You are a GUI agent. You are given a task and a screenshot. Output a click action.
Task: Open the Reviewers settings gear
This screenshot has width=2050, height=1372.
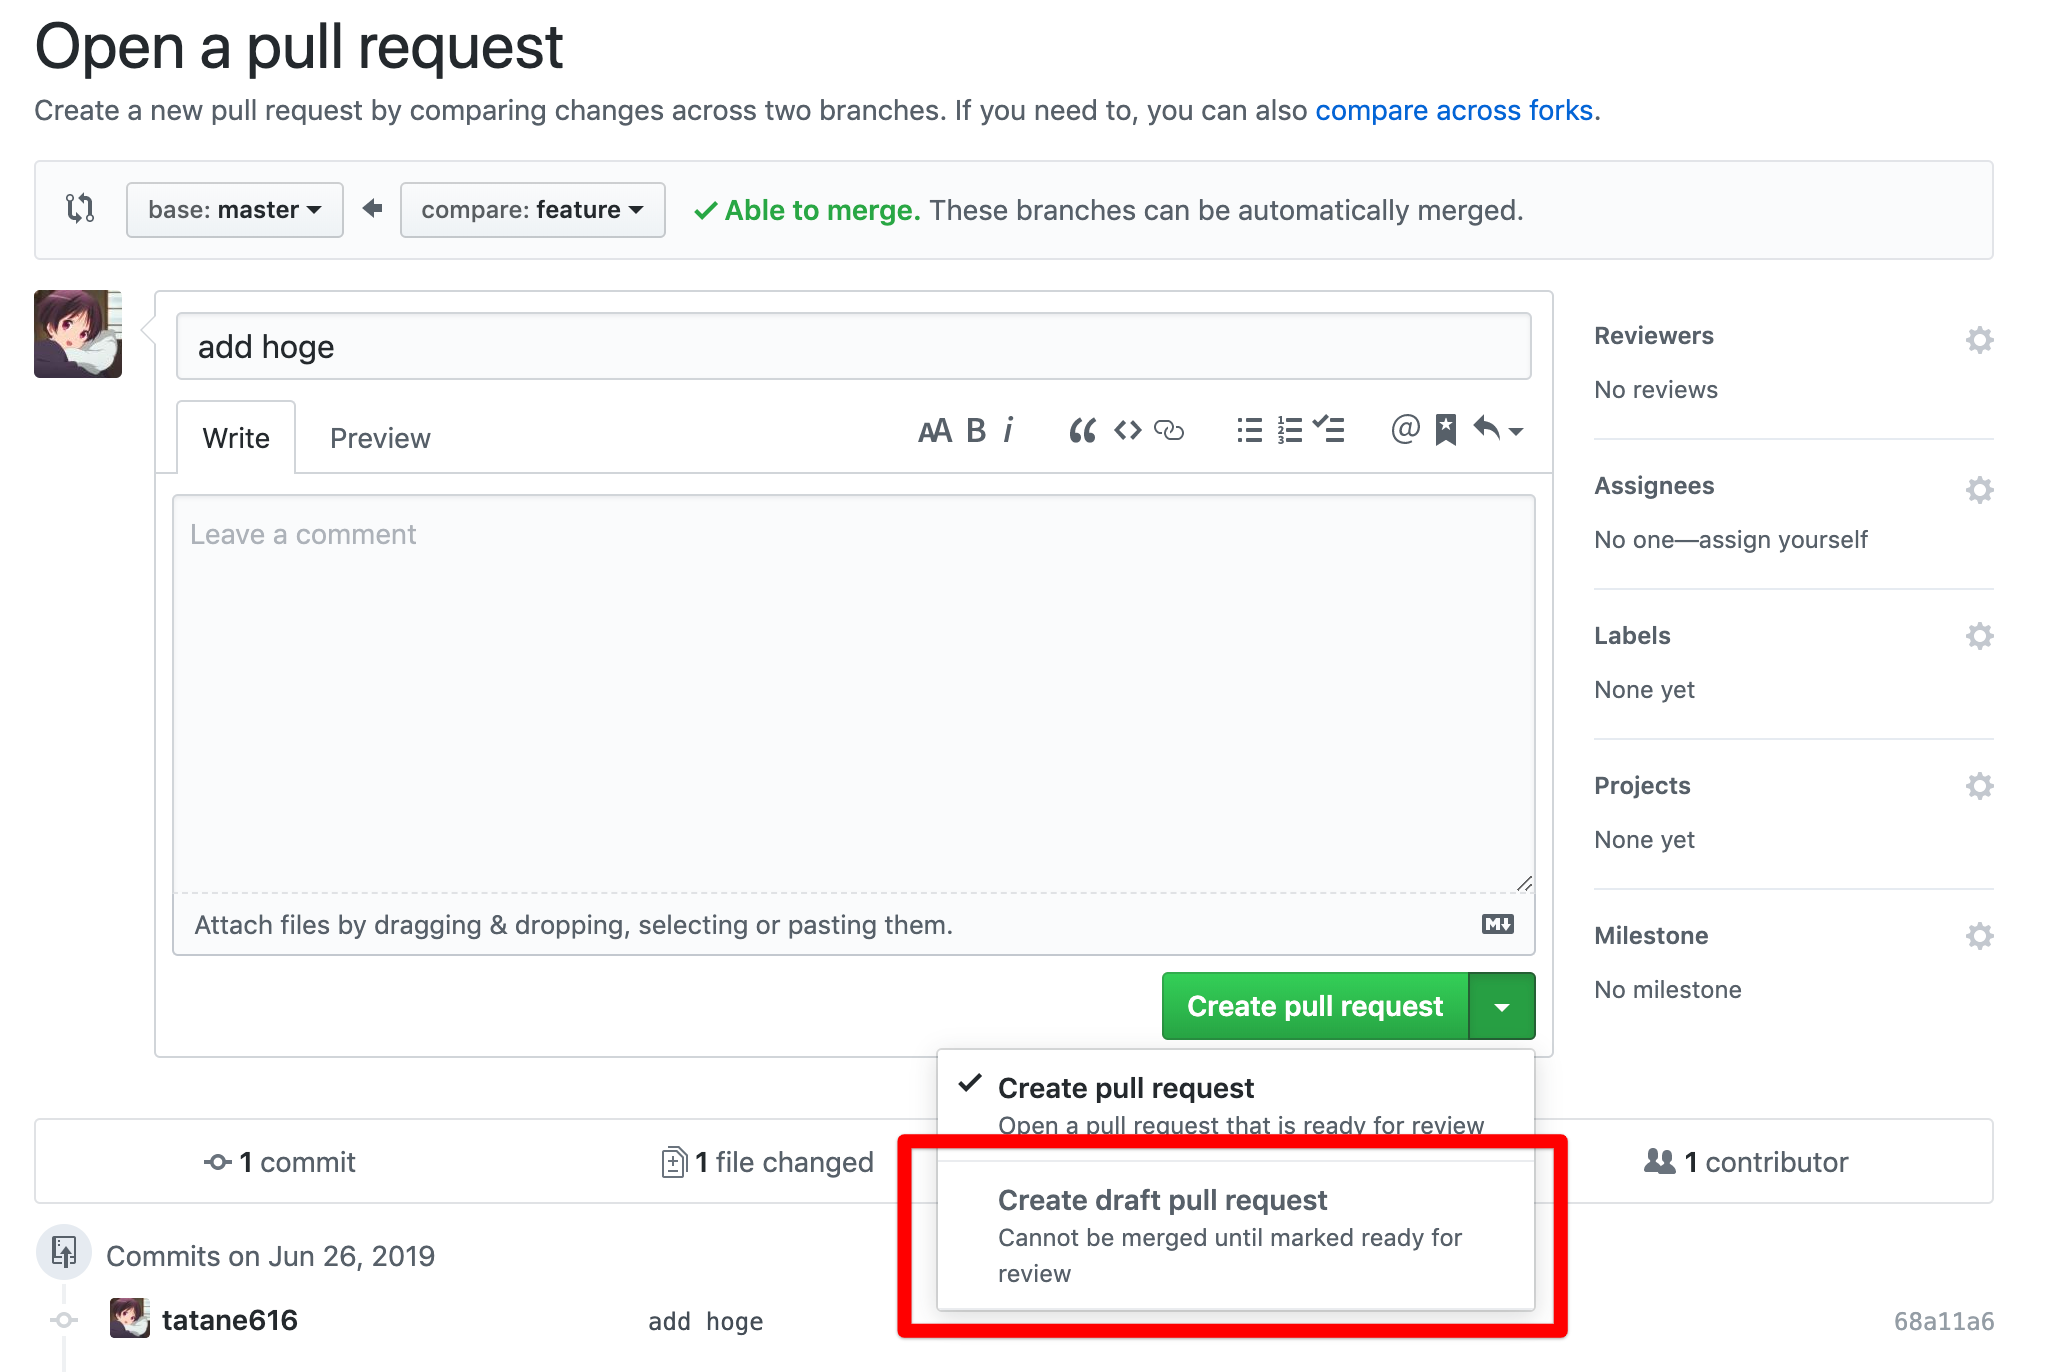1980,340
